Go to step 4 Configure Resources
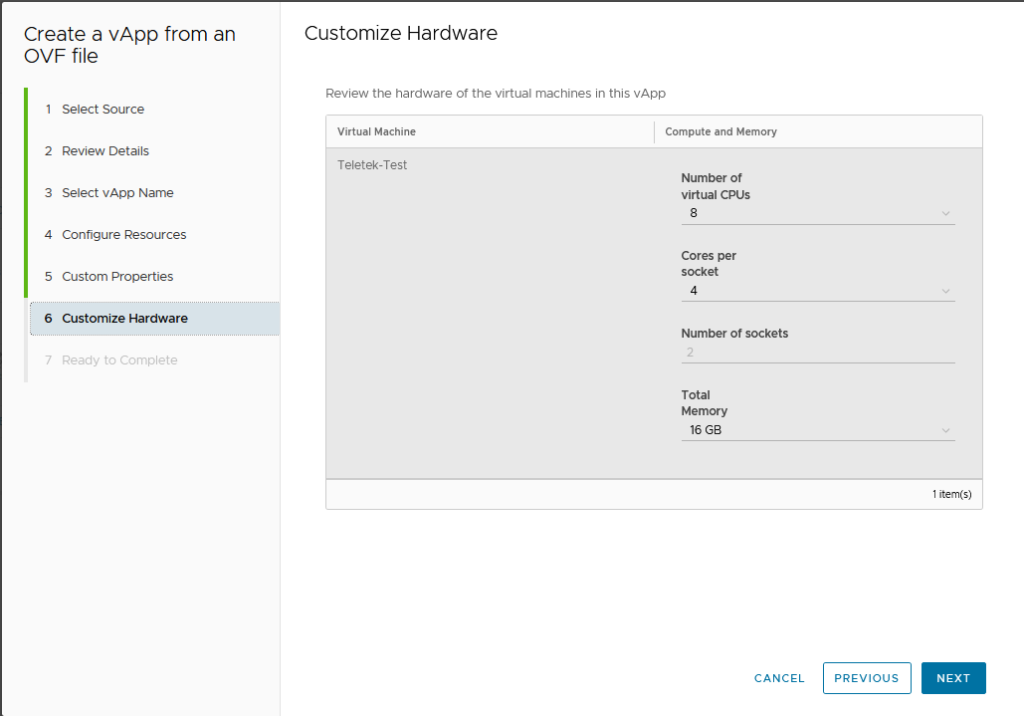Viewport: 1024px width, 716px height. [116, 235]
